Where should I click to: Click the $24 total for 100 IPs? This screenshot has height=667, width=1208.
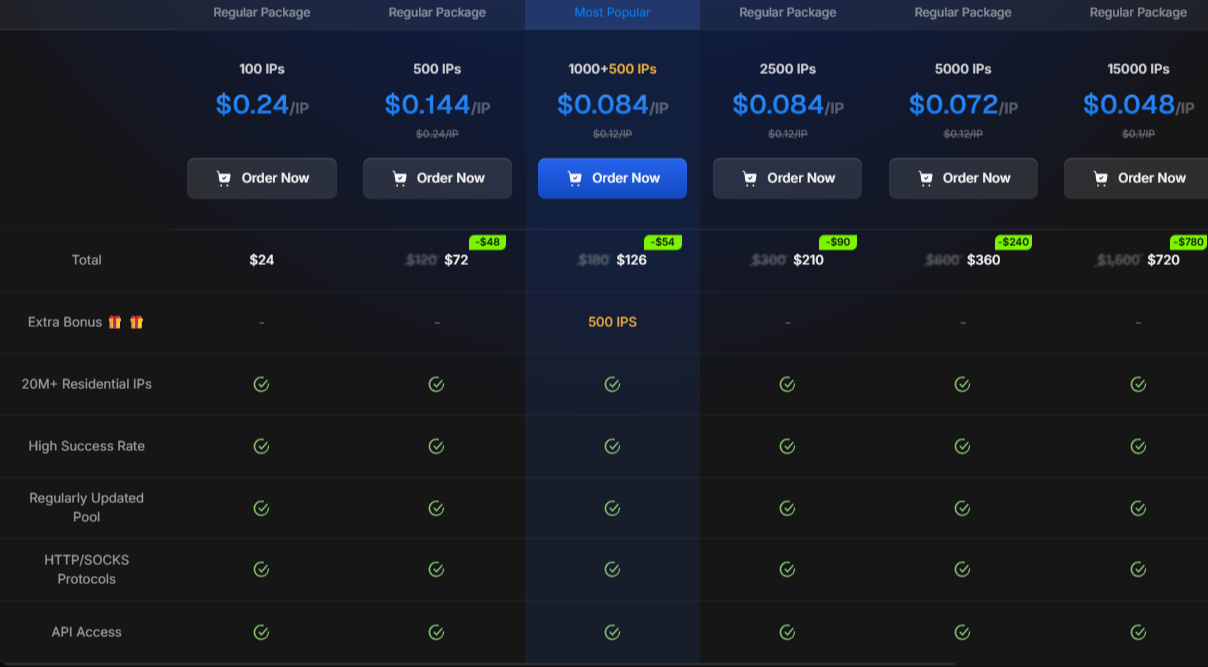point(262,260)
